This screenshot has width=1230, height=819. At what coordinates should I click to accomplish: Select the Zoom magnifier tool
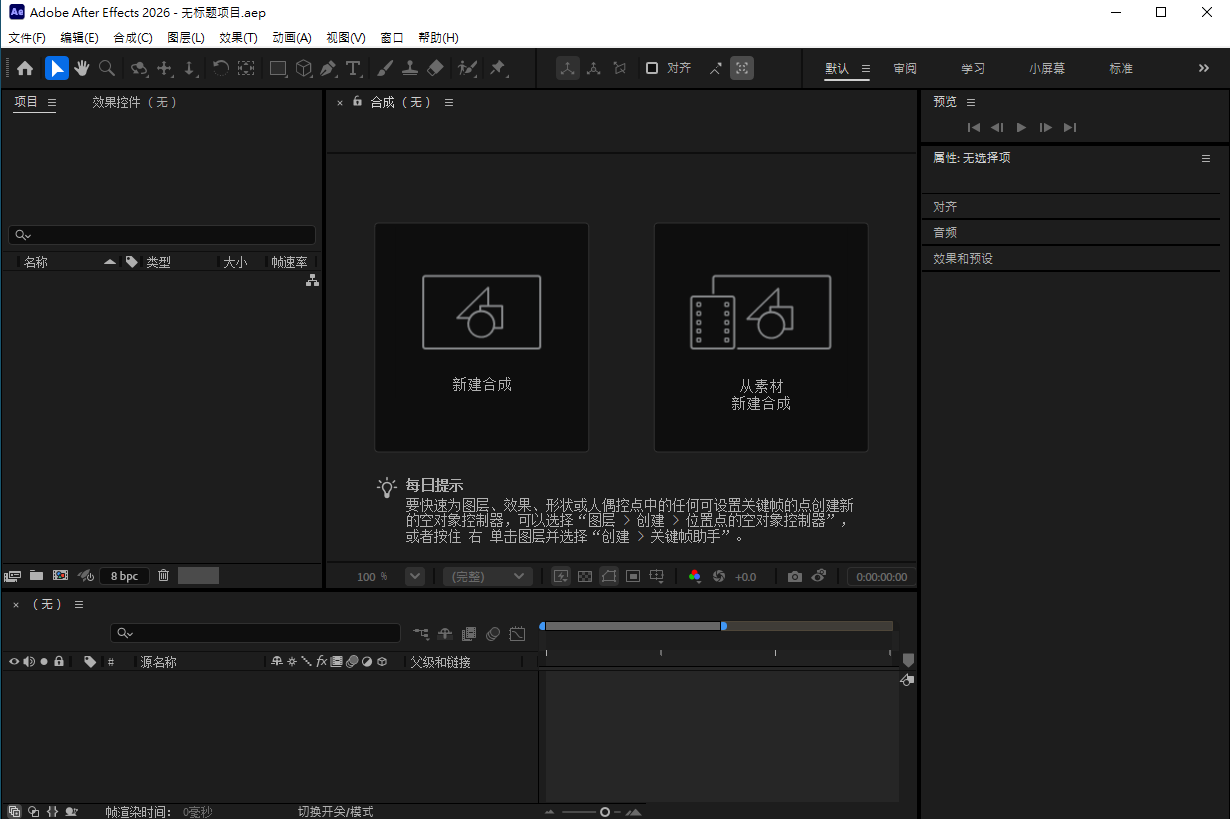click(107, 68)
